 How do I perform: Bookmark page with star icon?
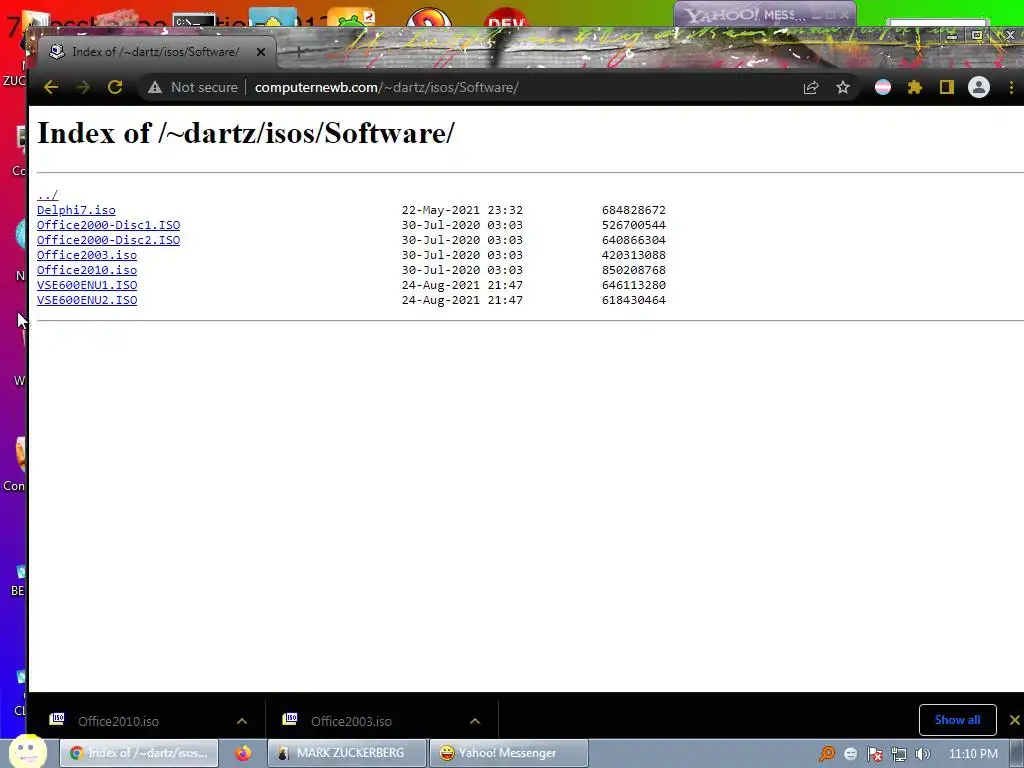[x=843, y=88]
